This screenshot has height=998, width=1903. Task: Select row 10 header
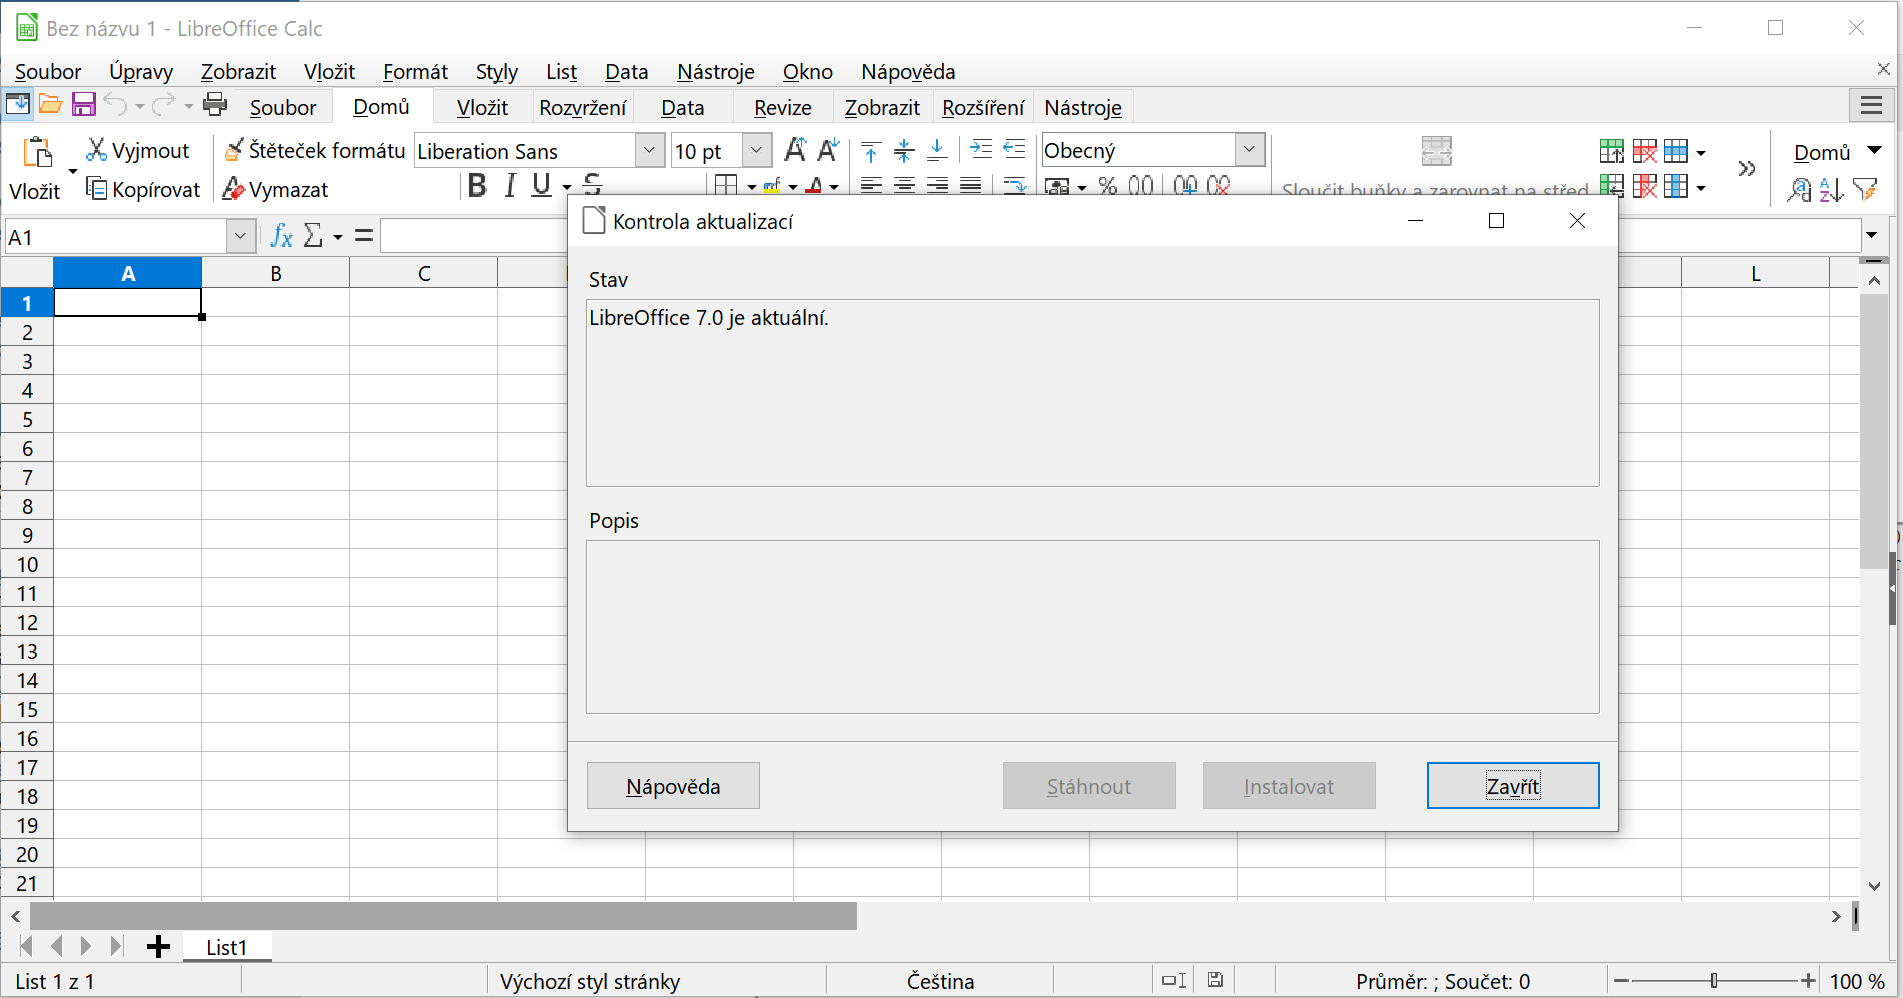pyautogui.click(x=27, y=564)
